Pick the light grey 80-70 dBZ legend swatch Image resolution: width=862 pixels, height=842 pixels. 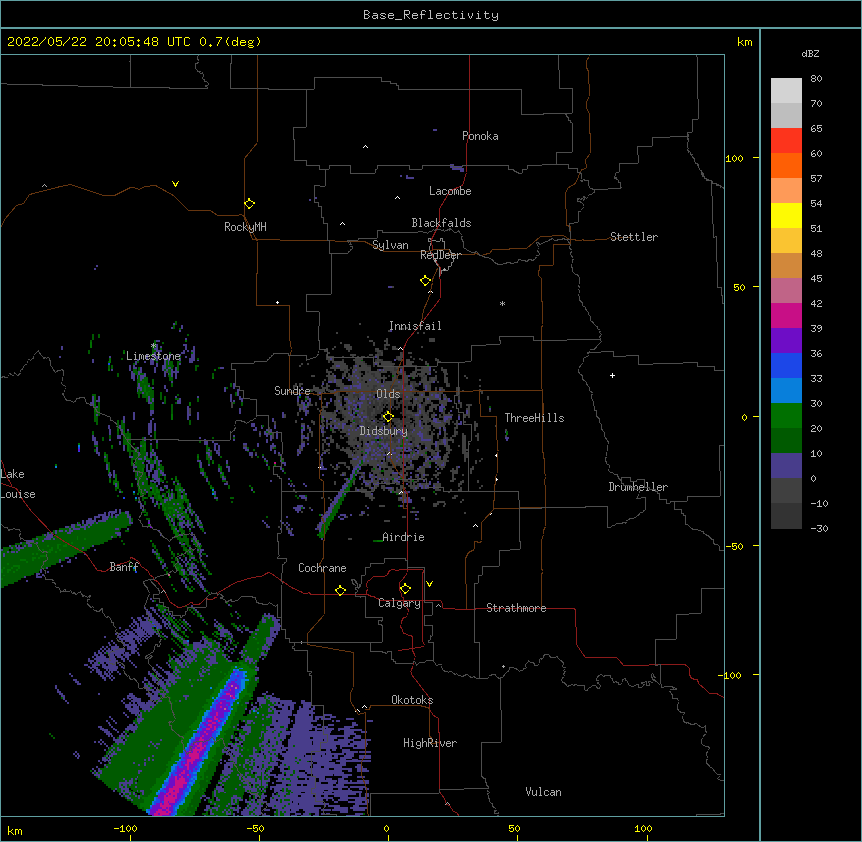tap(786, 90)
